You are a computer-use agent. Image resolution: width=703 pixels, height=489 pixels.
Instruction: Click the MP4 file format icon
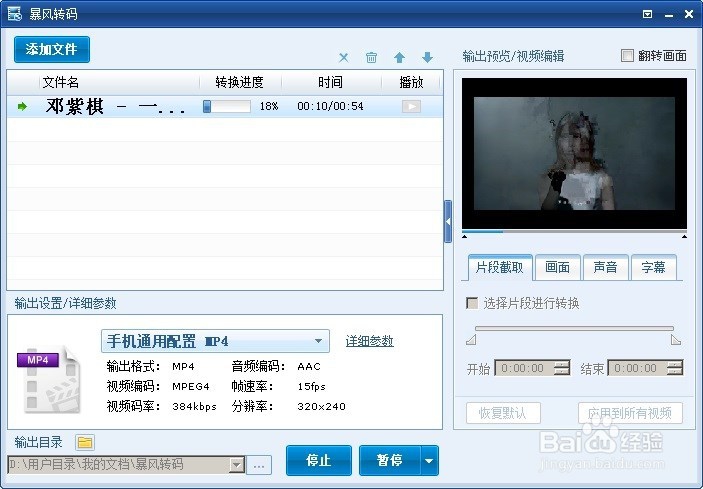click(49, 379)
